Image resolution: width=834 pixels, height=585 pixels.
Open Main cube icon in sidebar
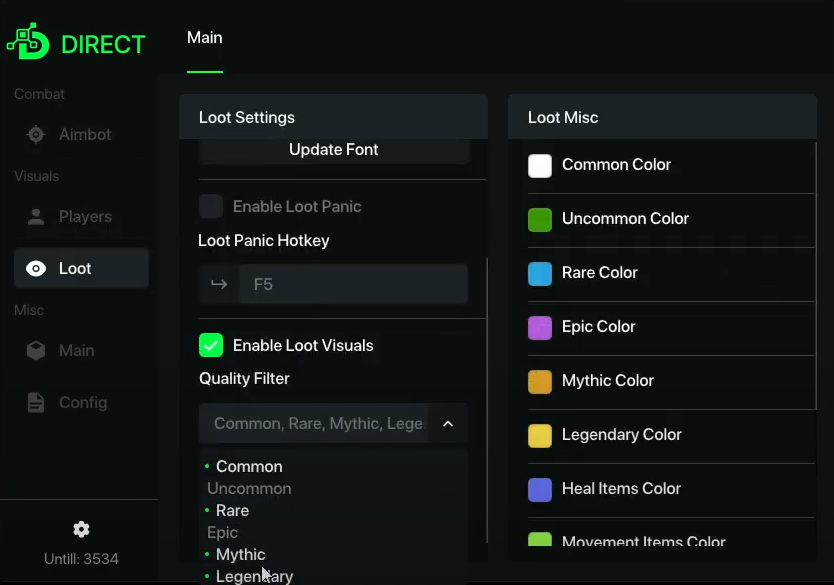(36, 351)
